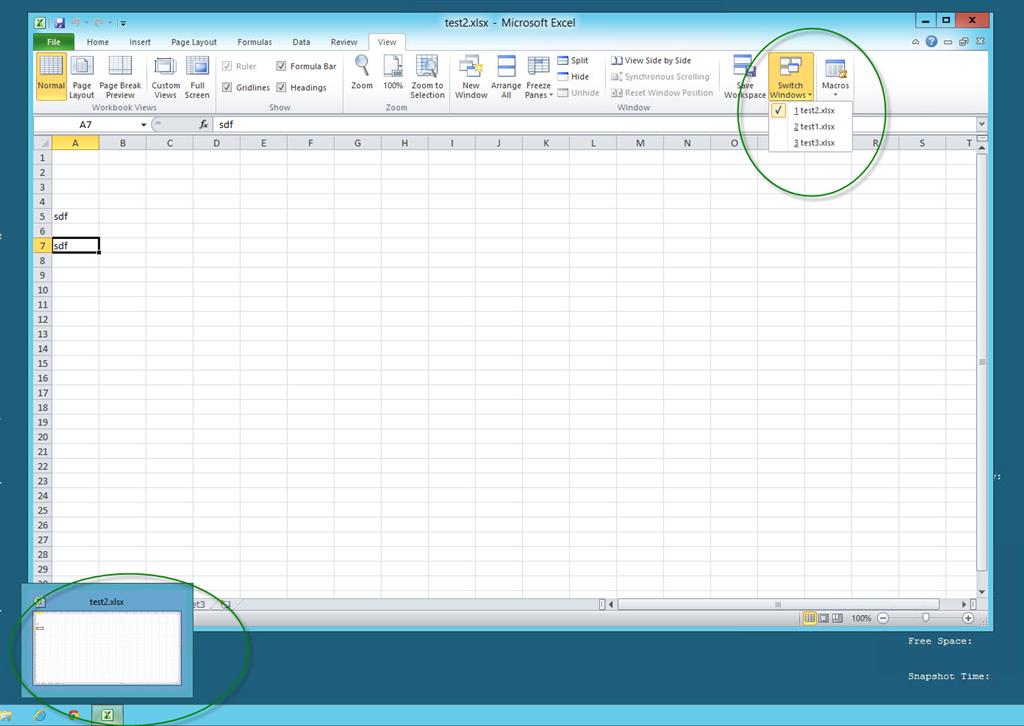Click View Side by Side
This screenshot has width=1024, height=726.
(x=651, y=60)
